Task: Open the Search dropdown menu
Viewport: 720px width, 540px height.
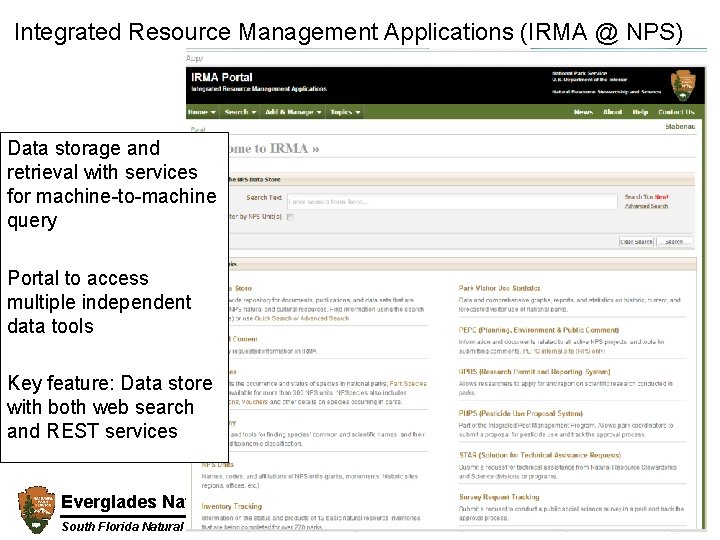Action: point(240,112)
